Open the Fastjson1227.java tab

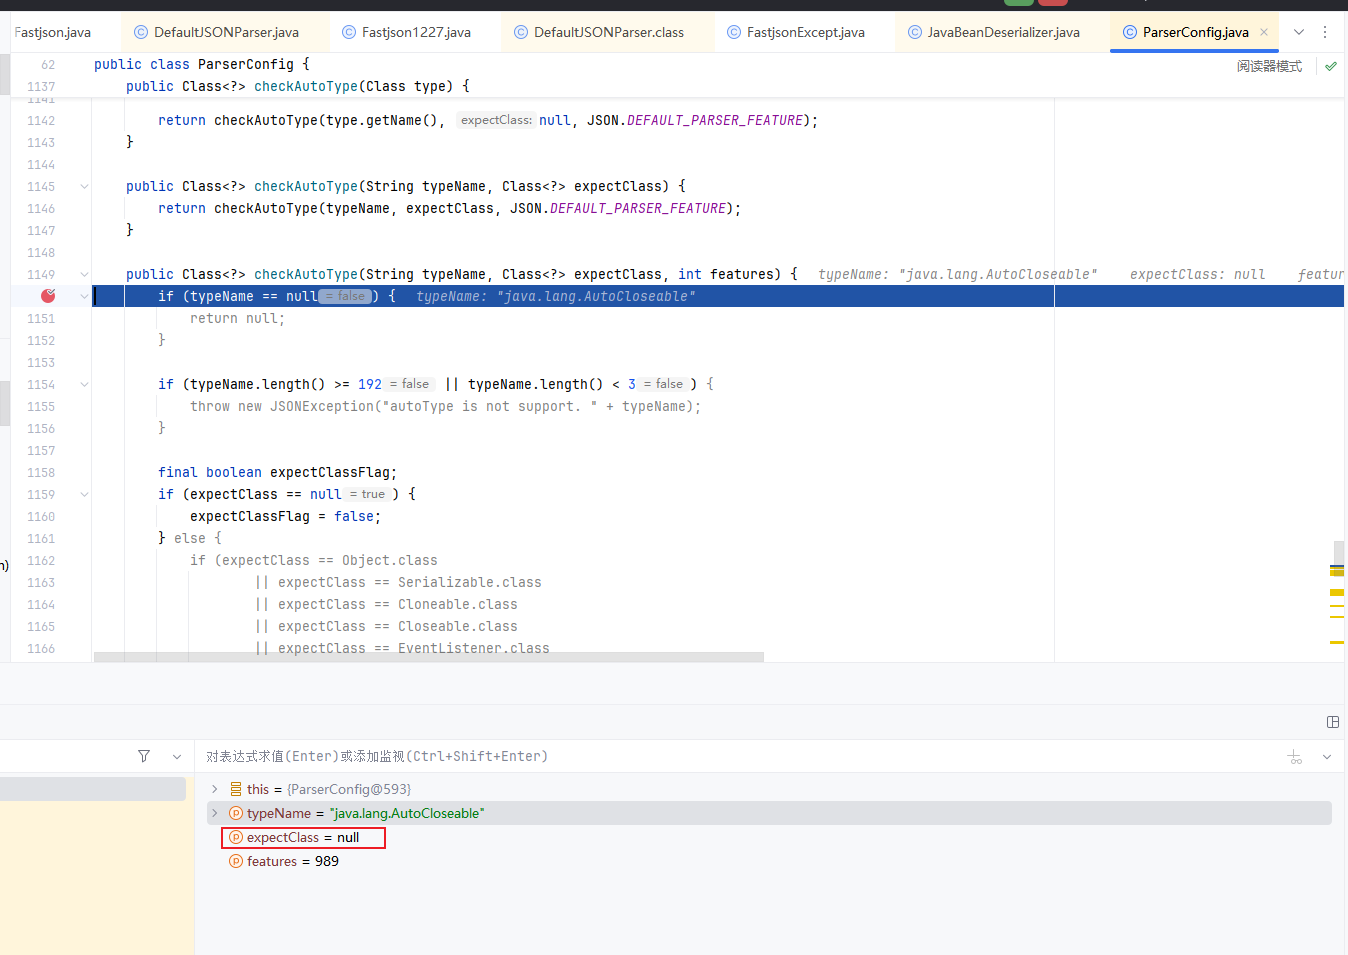(x=406, y=32)
